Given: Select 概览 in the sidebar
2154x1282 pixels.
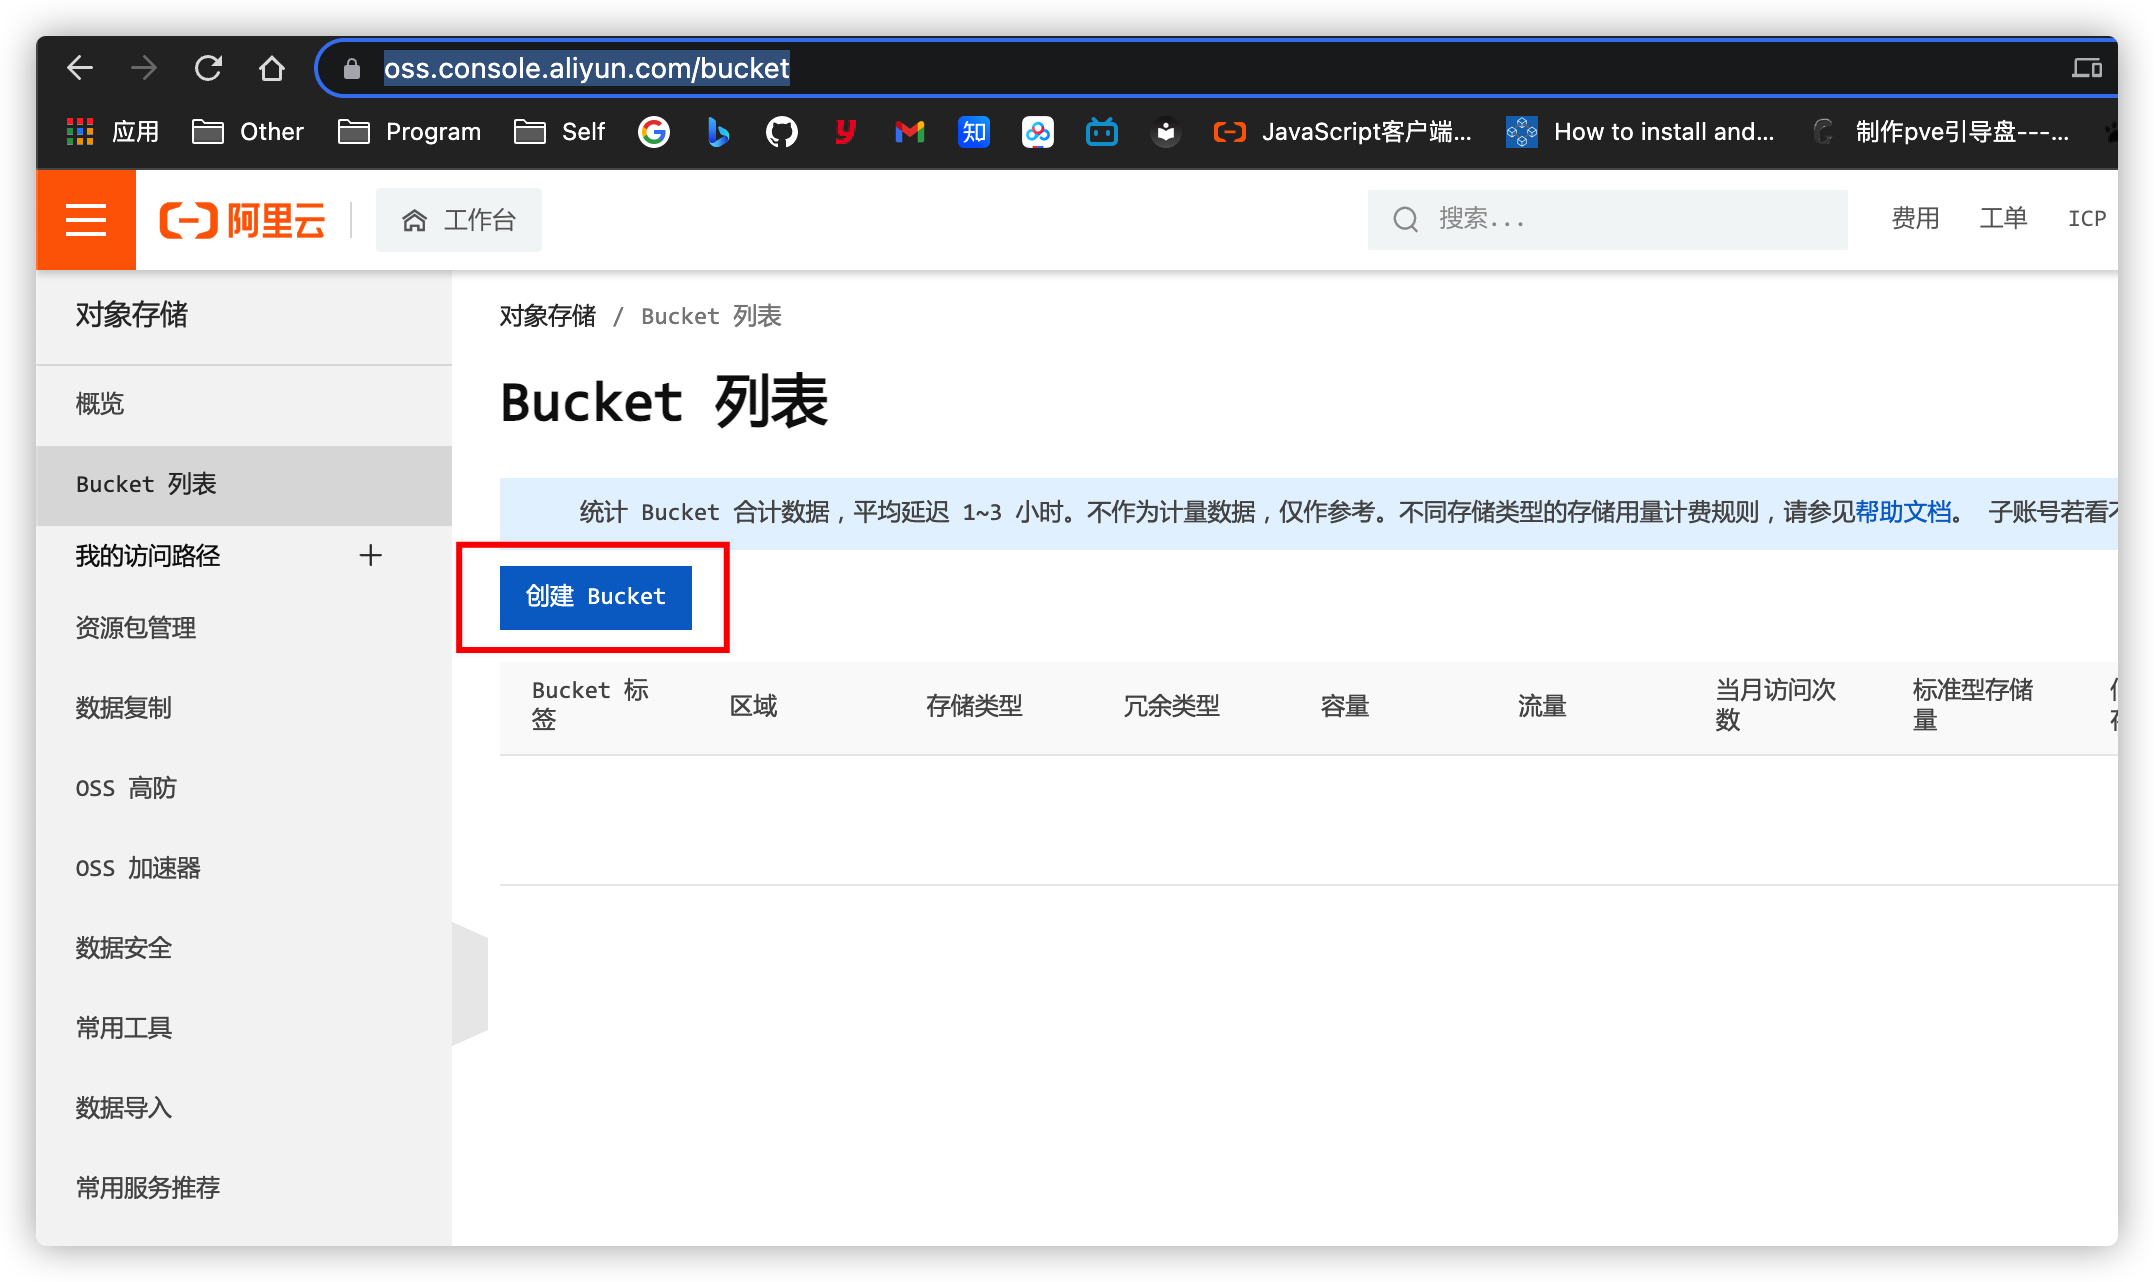Looking at the screenshot, I should point(100,404).
